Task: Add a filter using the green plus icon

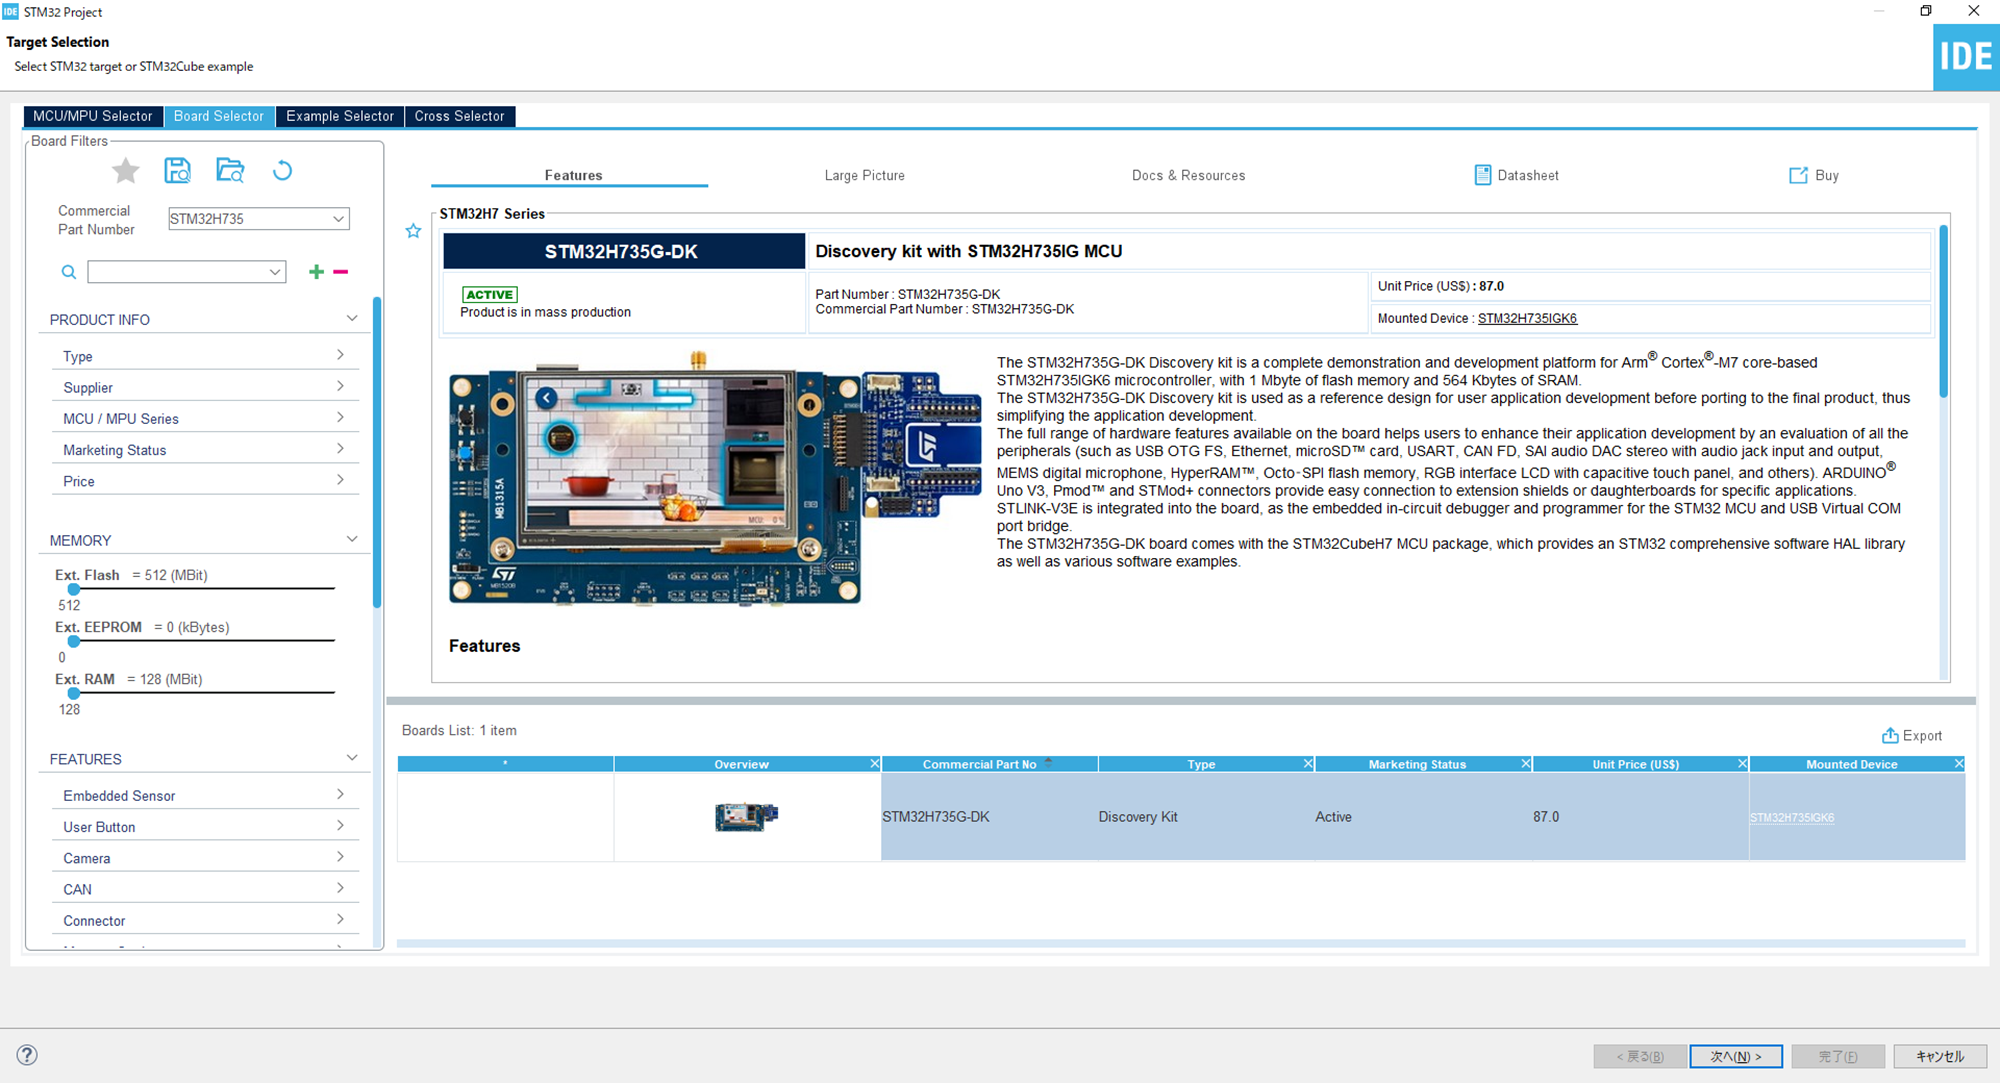Action: (316, 271)
